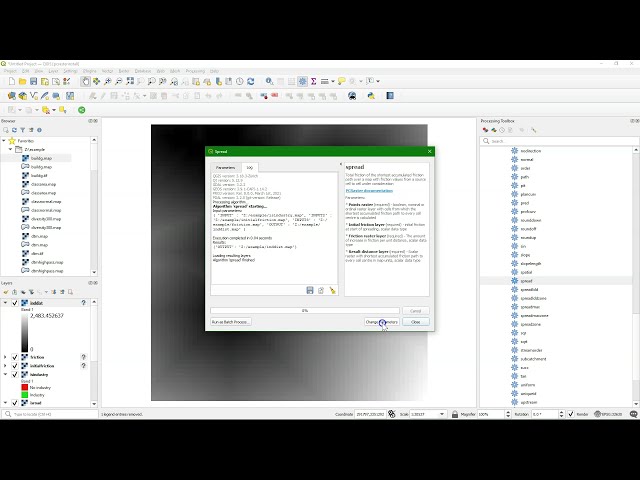Click the Browser panel refresh icon
This screenshot has width=640, height=480.
[x=14, y=130]
